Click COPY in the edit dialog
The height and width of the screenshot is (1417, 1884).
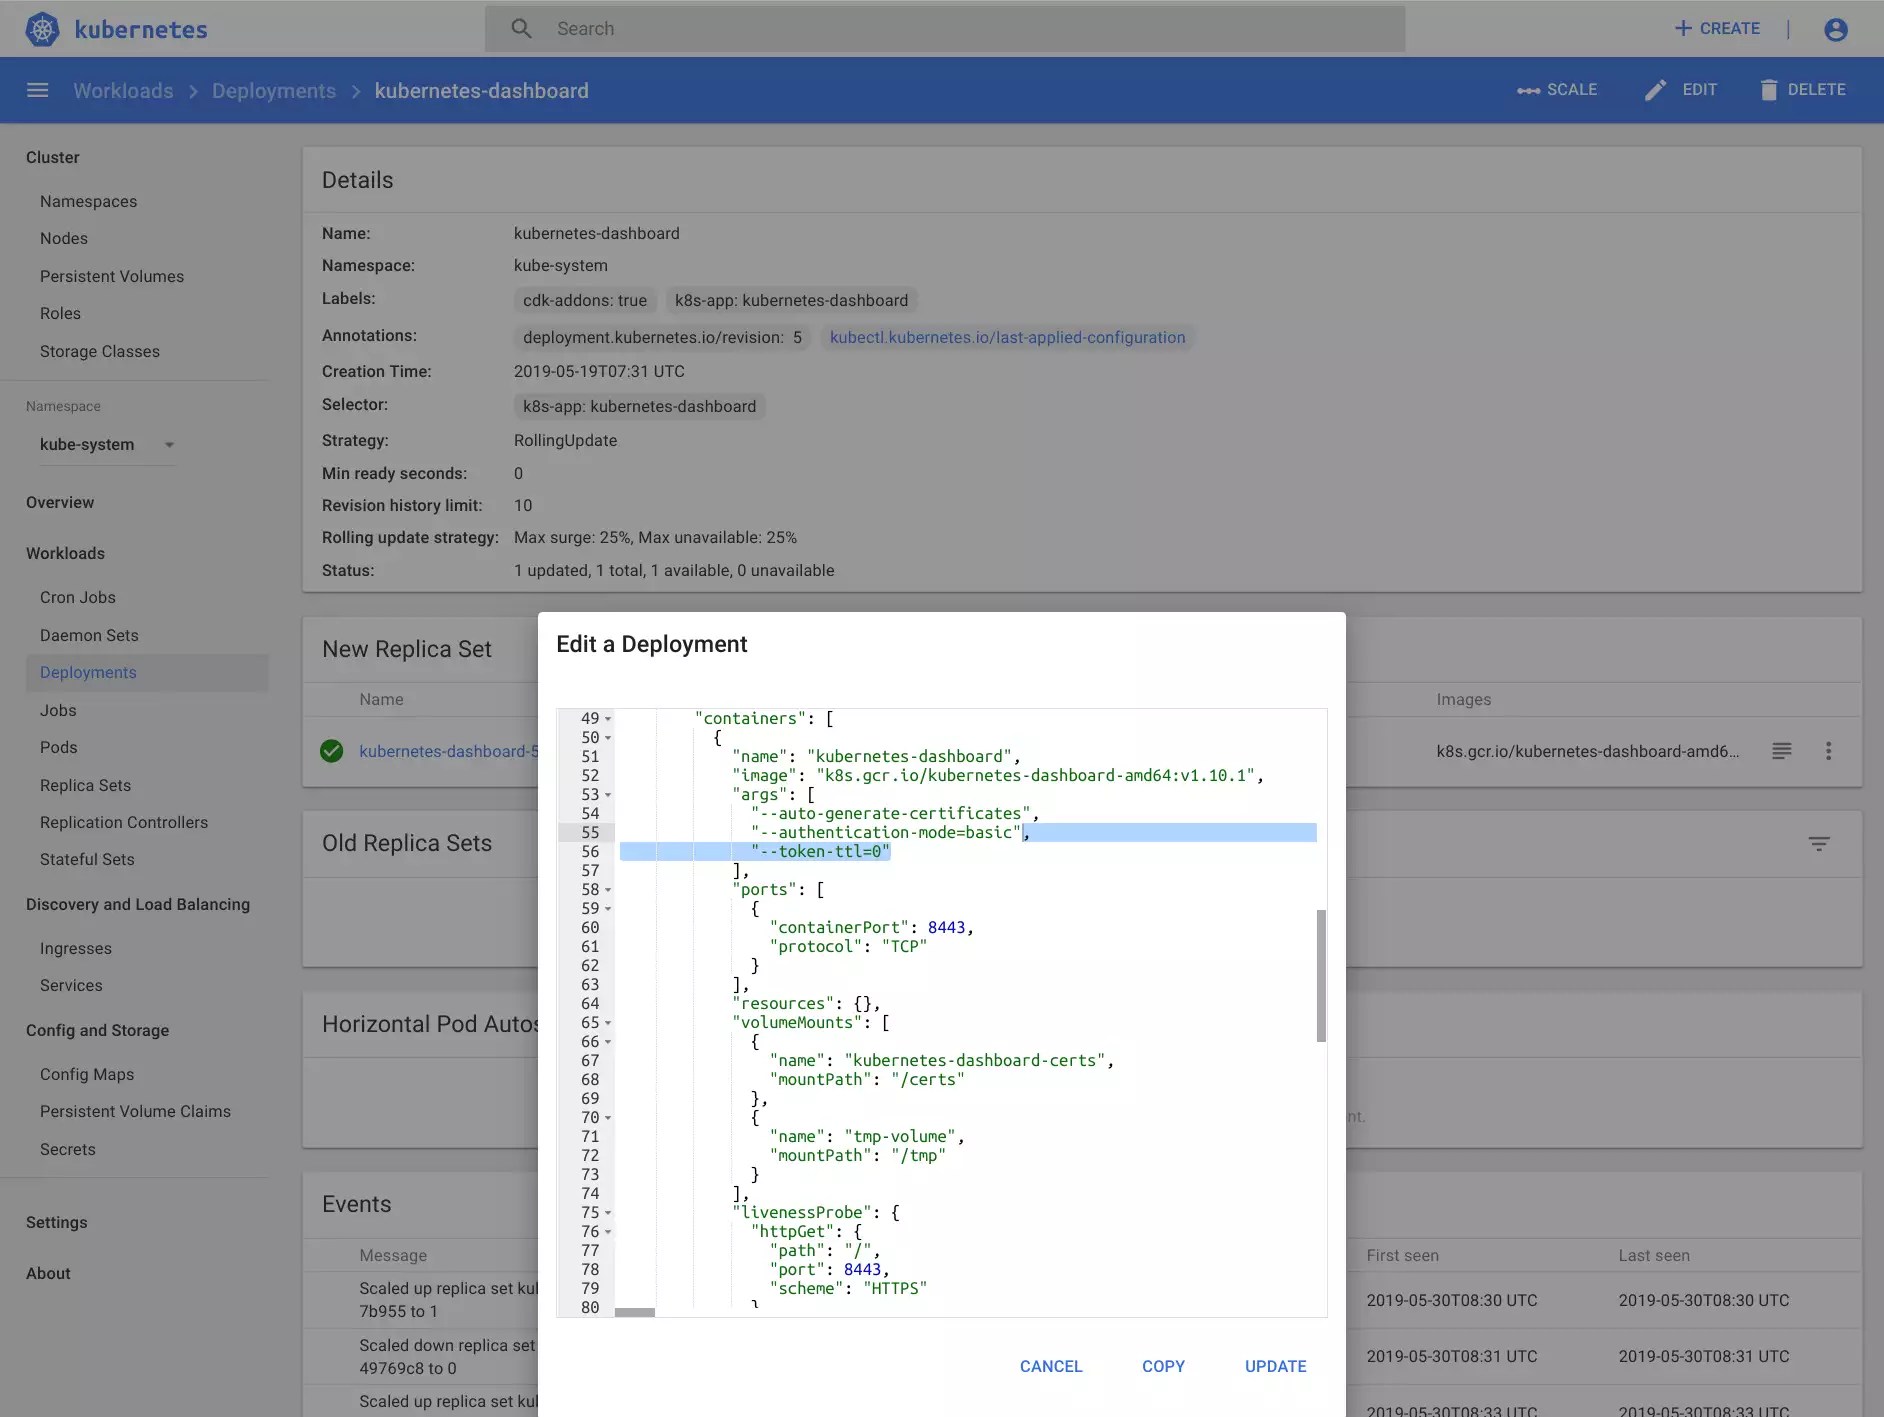pos(1163,1366)
